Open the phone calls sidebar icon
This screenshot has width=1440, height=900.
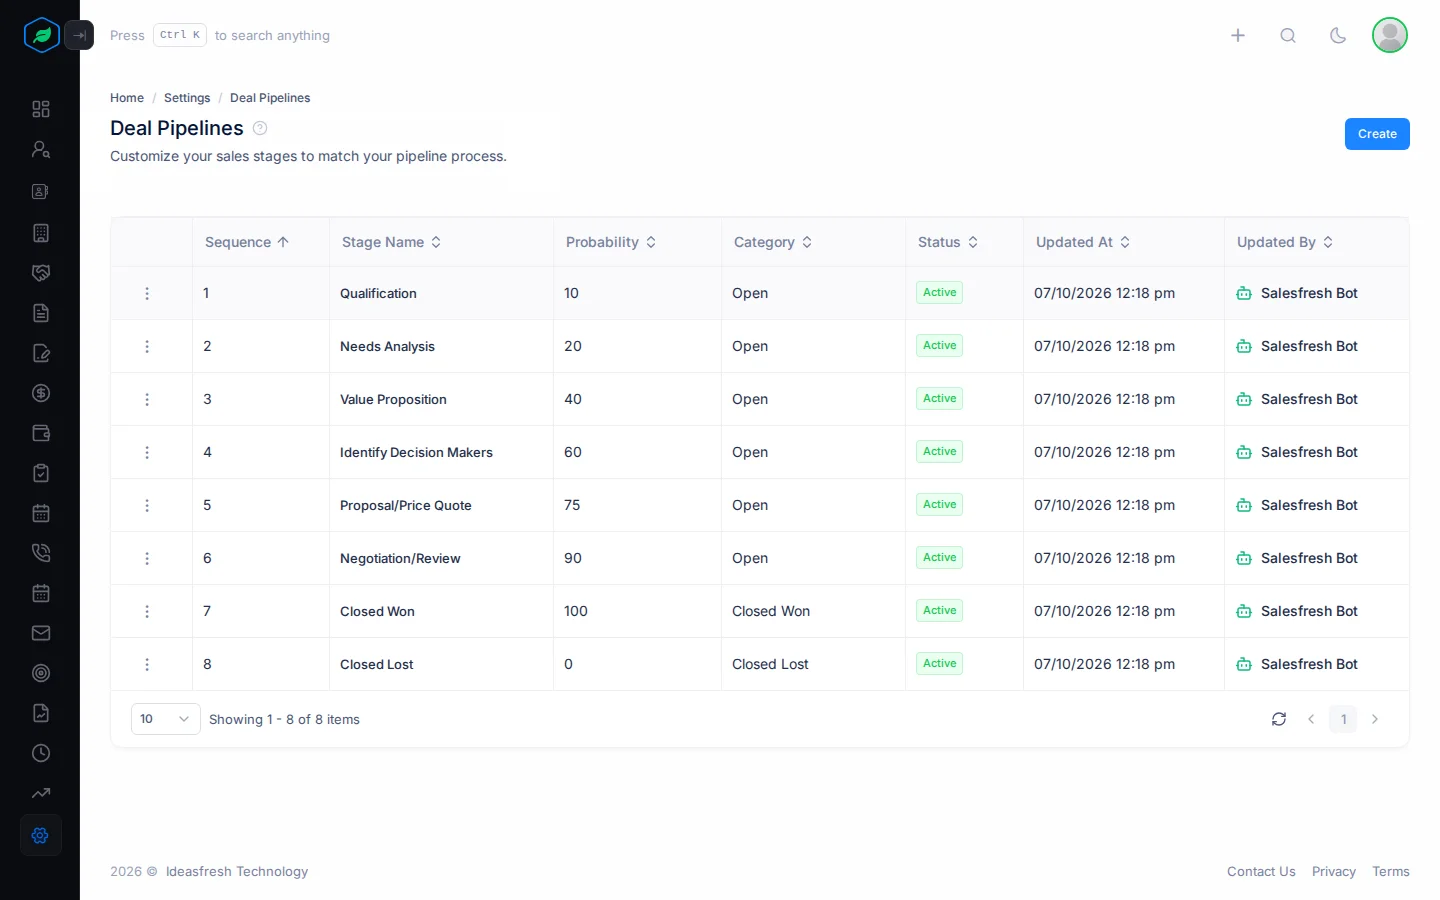click(x=41, y=553)
